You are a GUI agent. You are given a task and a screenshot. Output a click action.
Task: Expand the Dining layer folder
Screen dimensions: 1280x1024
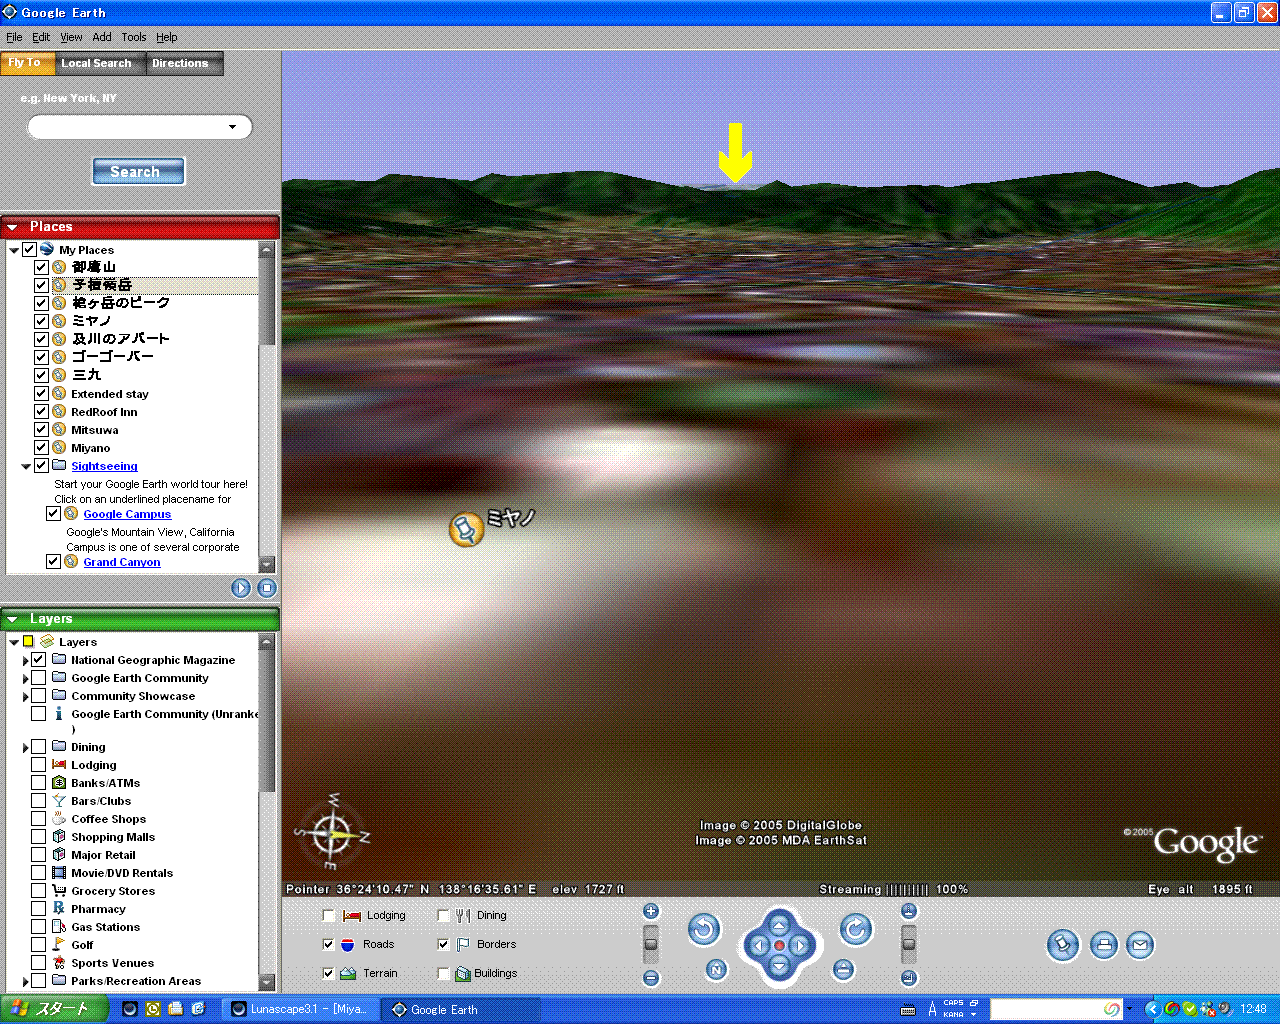tap(26, 747)
